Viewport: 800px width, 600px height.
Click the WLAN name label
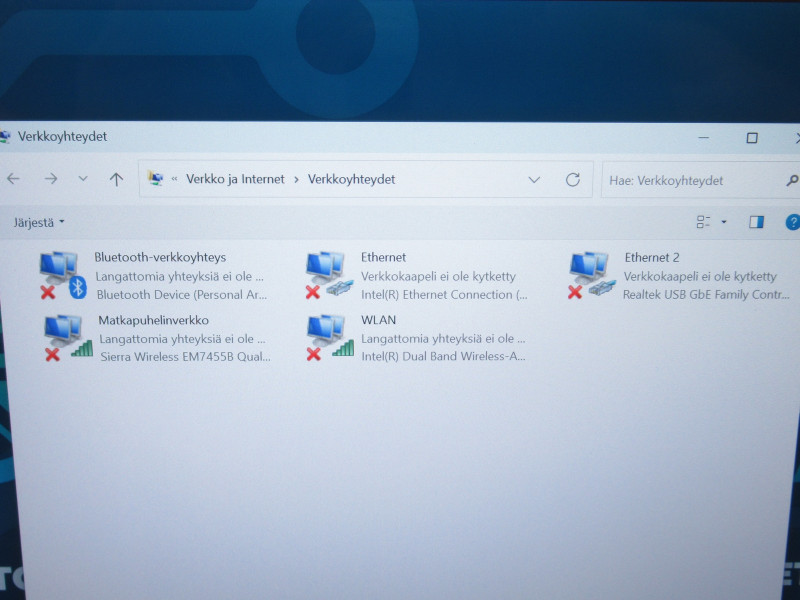(x=378, y=320)
